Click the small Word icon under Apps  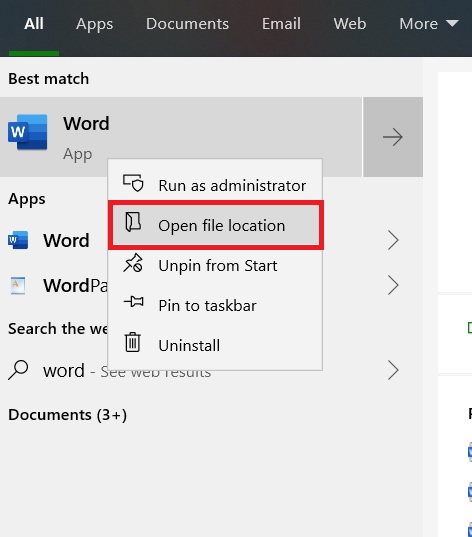18,240
